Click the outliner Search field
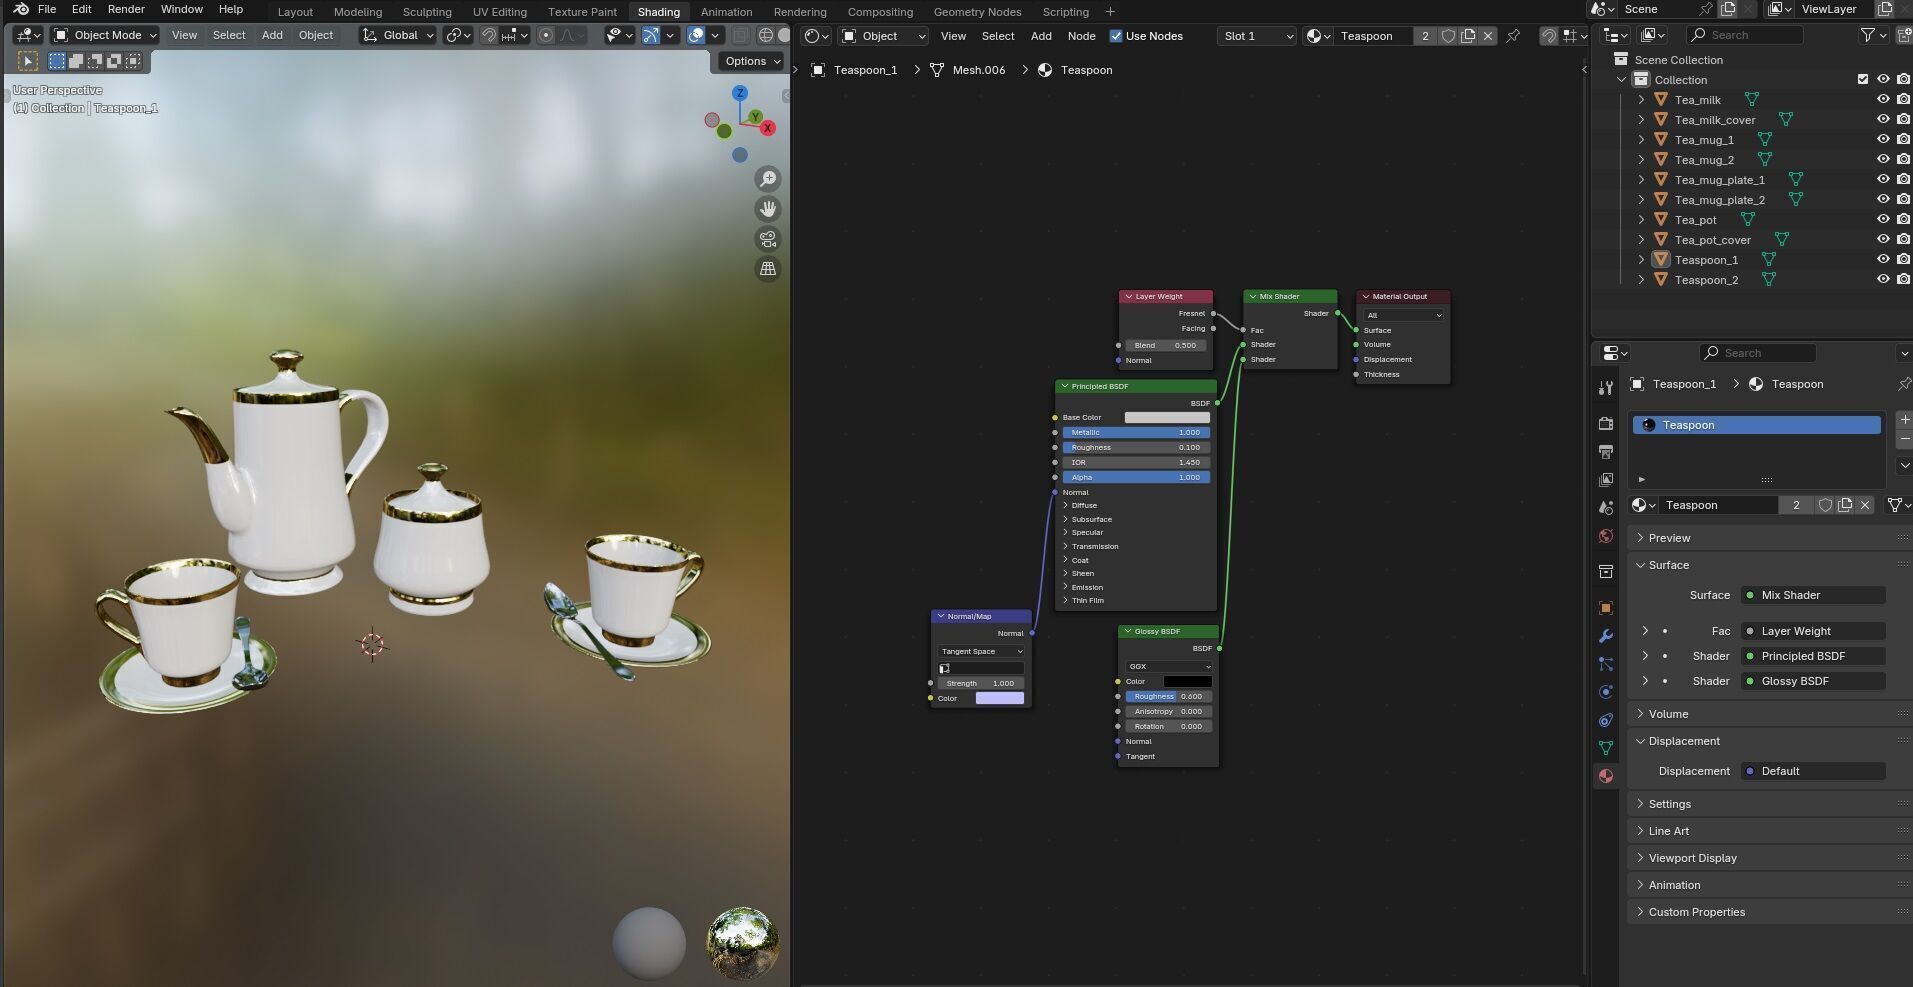This screenshot has width=1913, height=987. point(1745,35)
